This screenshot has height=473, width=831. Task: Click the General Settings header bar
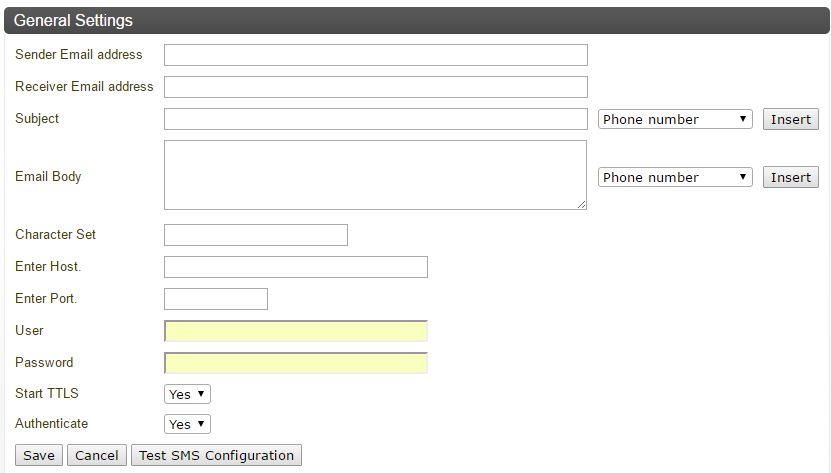tap(417, 21)
